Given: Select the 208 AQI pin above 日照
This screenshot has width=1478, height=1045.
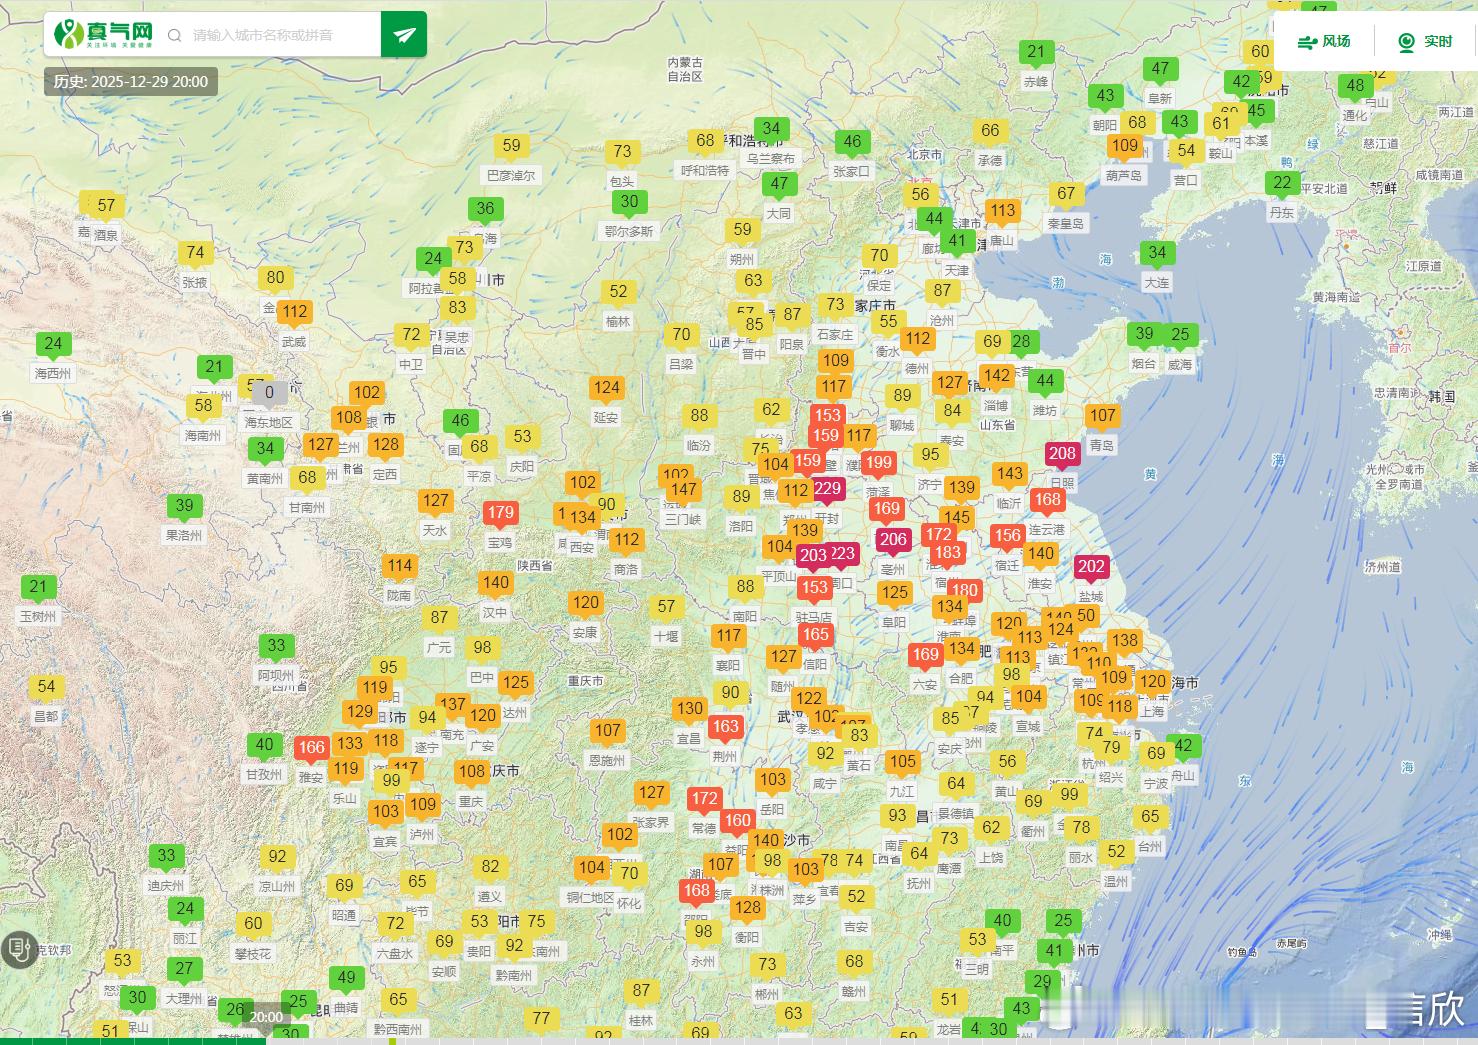Looking at the screenshot, I should 1062,455.
